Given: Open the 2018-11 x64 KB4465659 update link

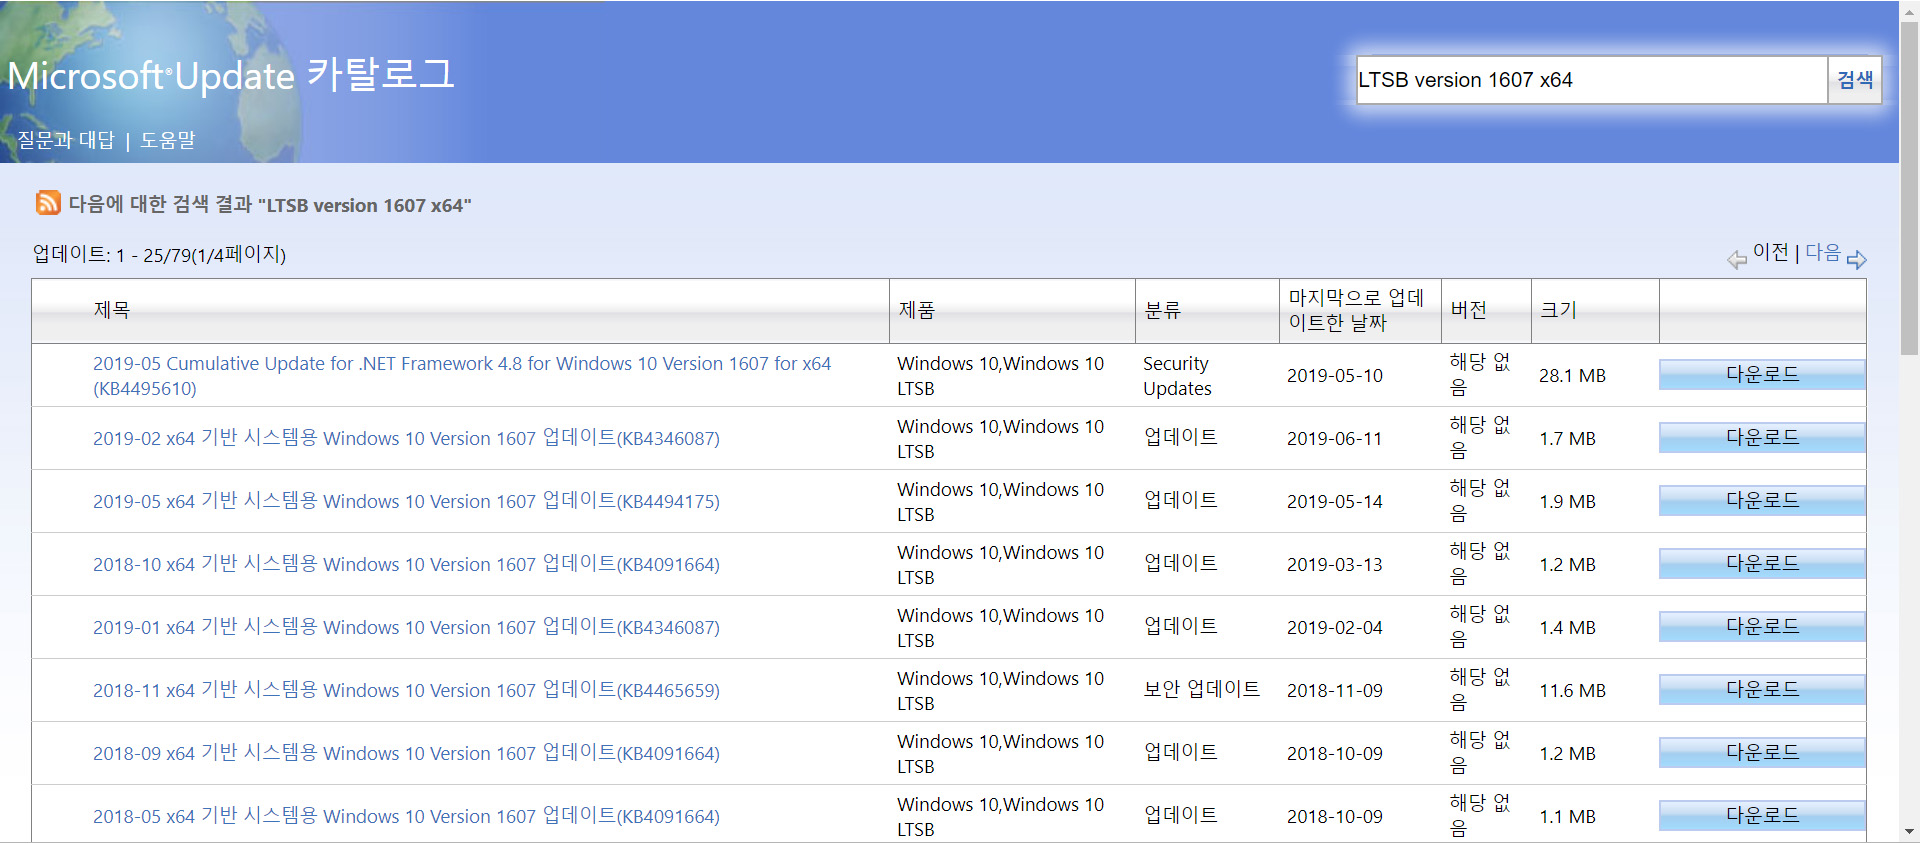Looking at the screenshot, I should (406, 690).
